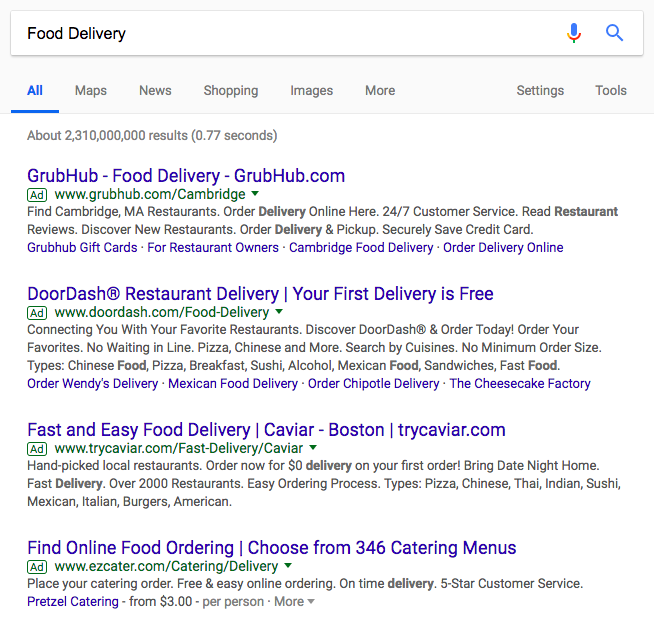Click the voice search microphone icon
The height and width of the screenshot is (630, 654).
click(x=574, y=33)
